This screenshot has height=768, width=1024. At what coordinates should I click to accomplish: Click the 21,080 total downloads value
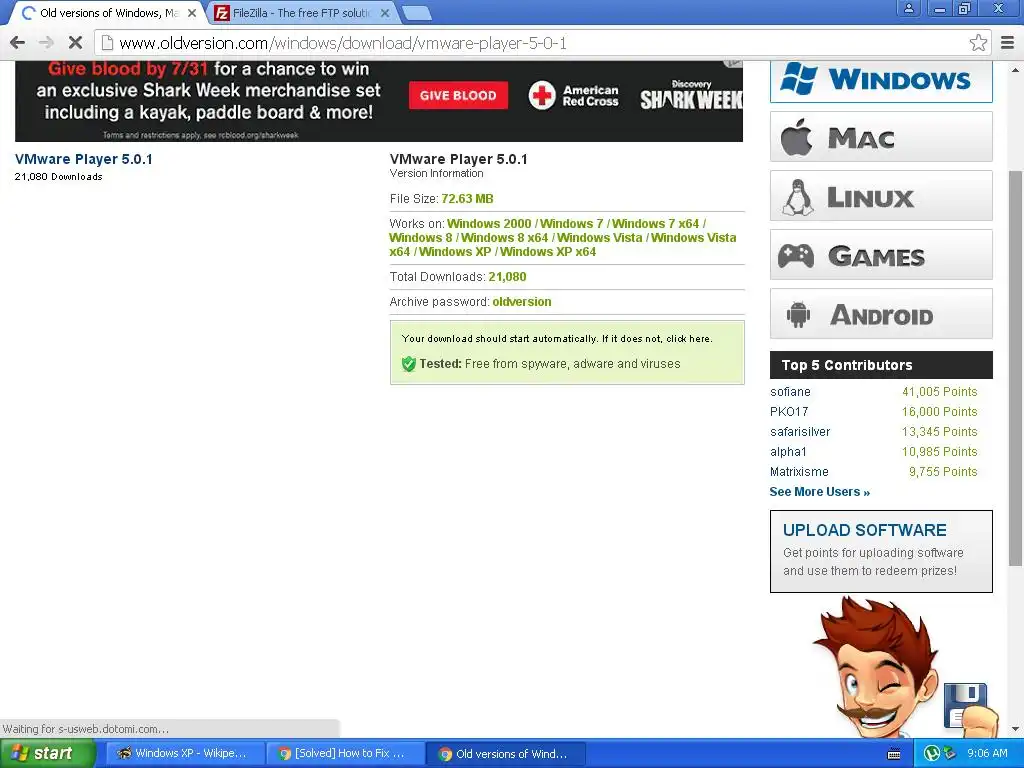tap(507, 277)
